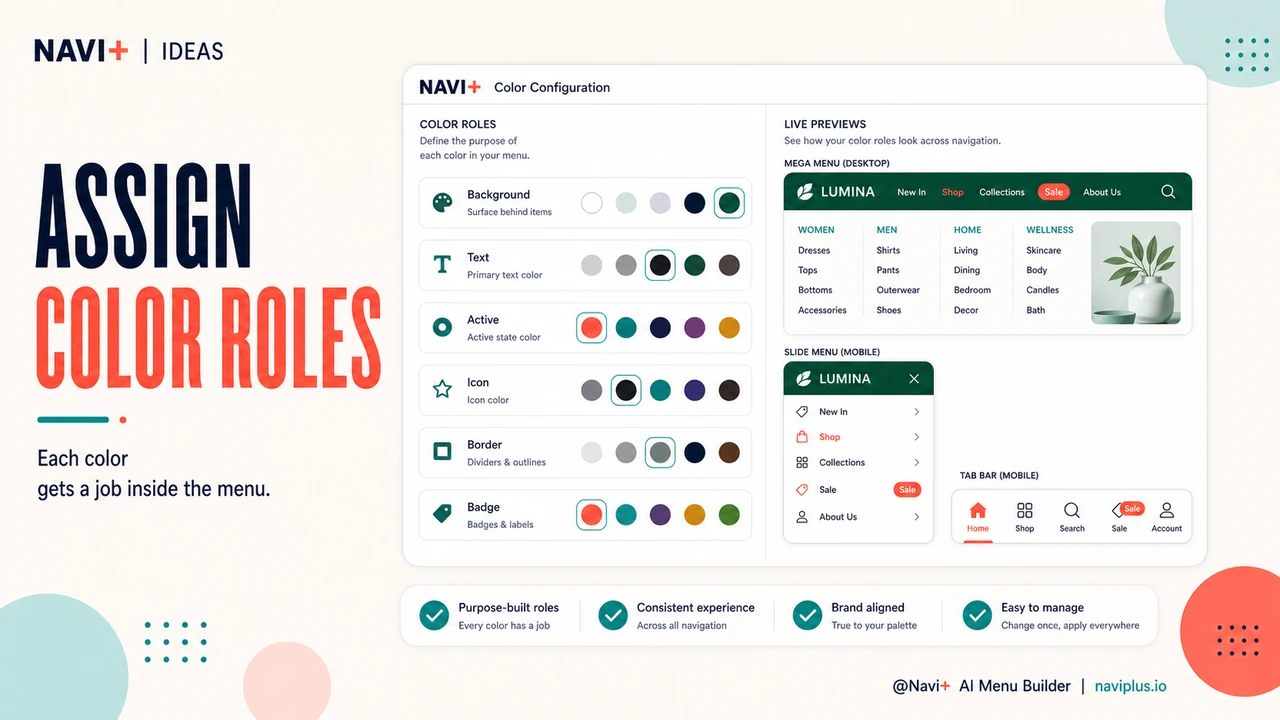
Task: Click the Sale badge in slide menu
Action: click(907, 490)
